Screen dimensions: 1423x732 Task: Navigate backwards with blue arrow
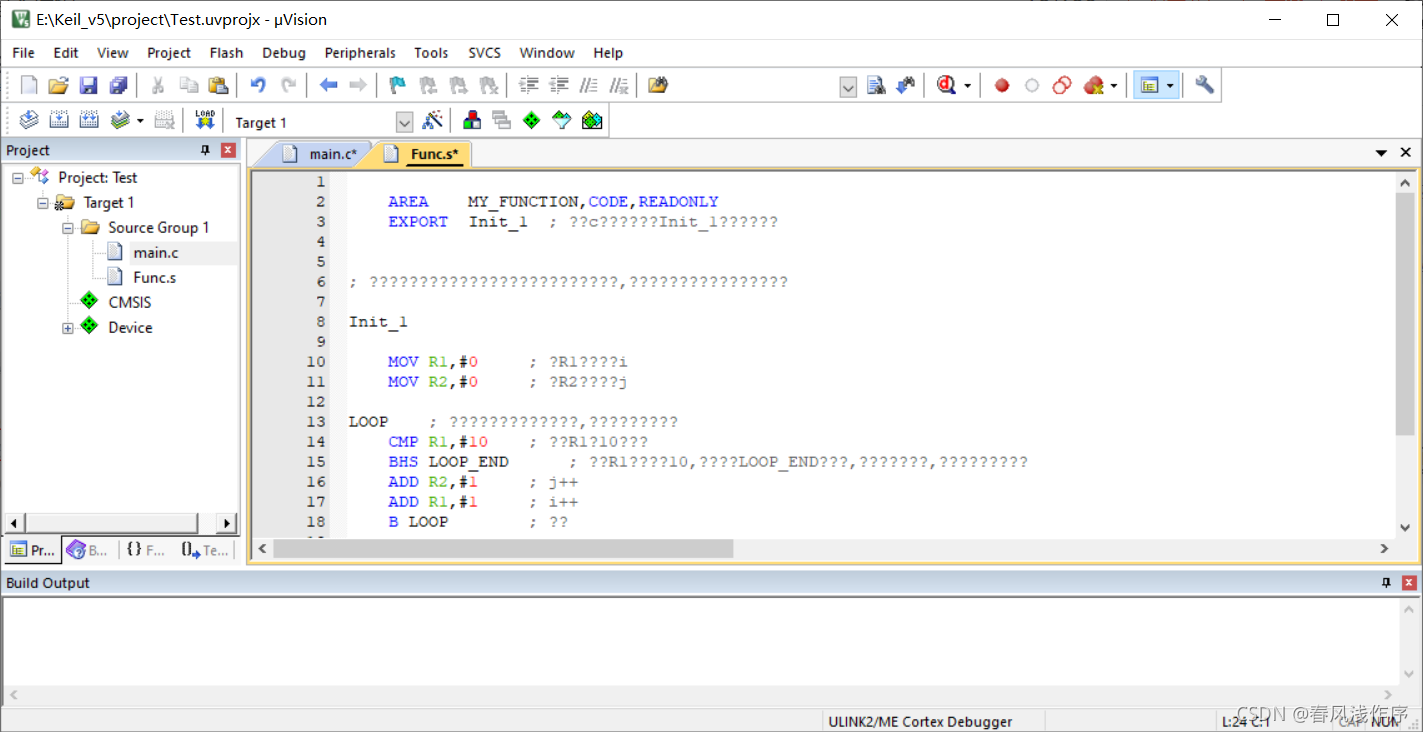328,86
